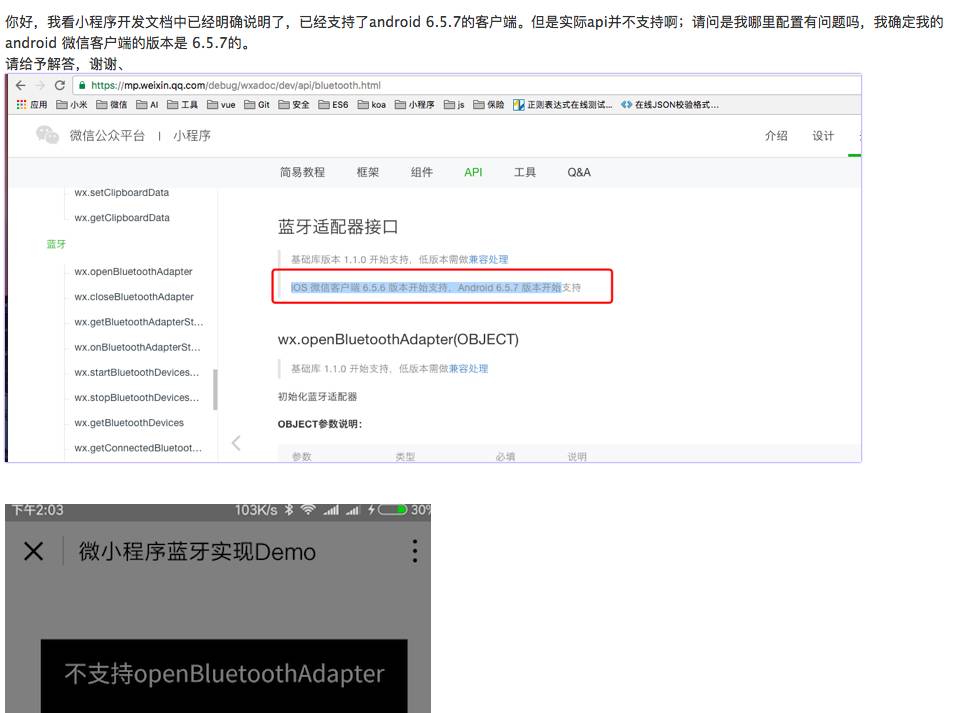This screenshot has width=959, height=713.
Task: Click the 初始化蓝牙适配器 description text
Action: coord(317,397)
